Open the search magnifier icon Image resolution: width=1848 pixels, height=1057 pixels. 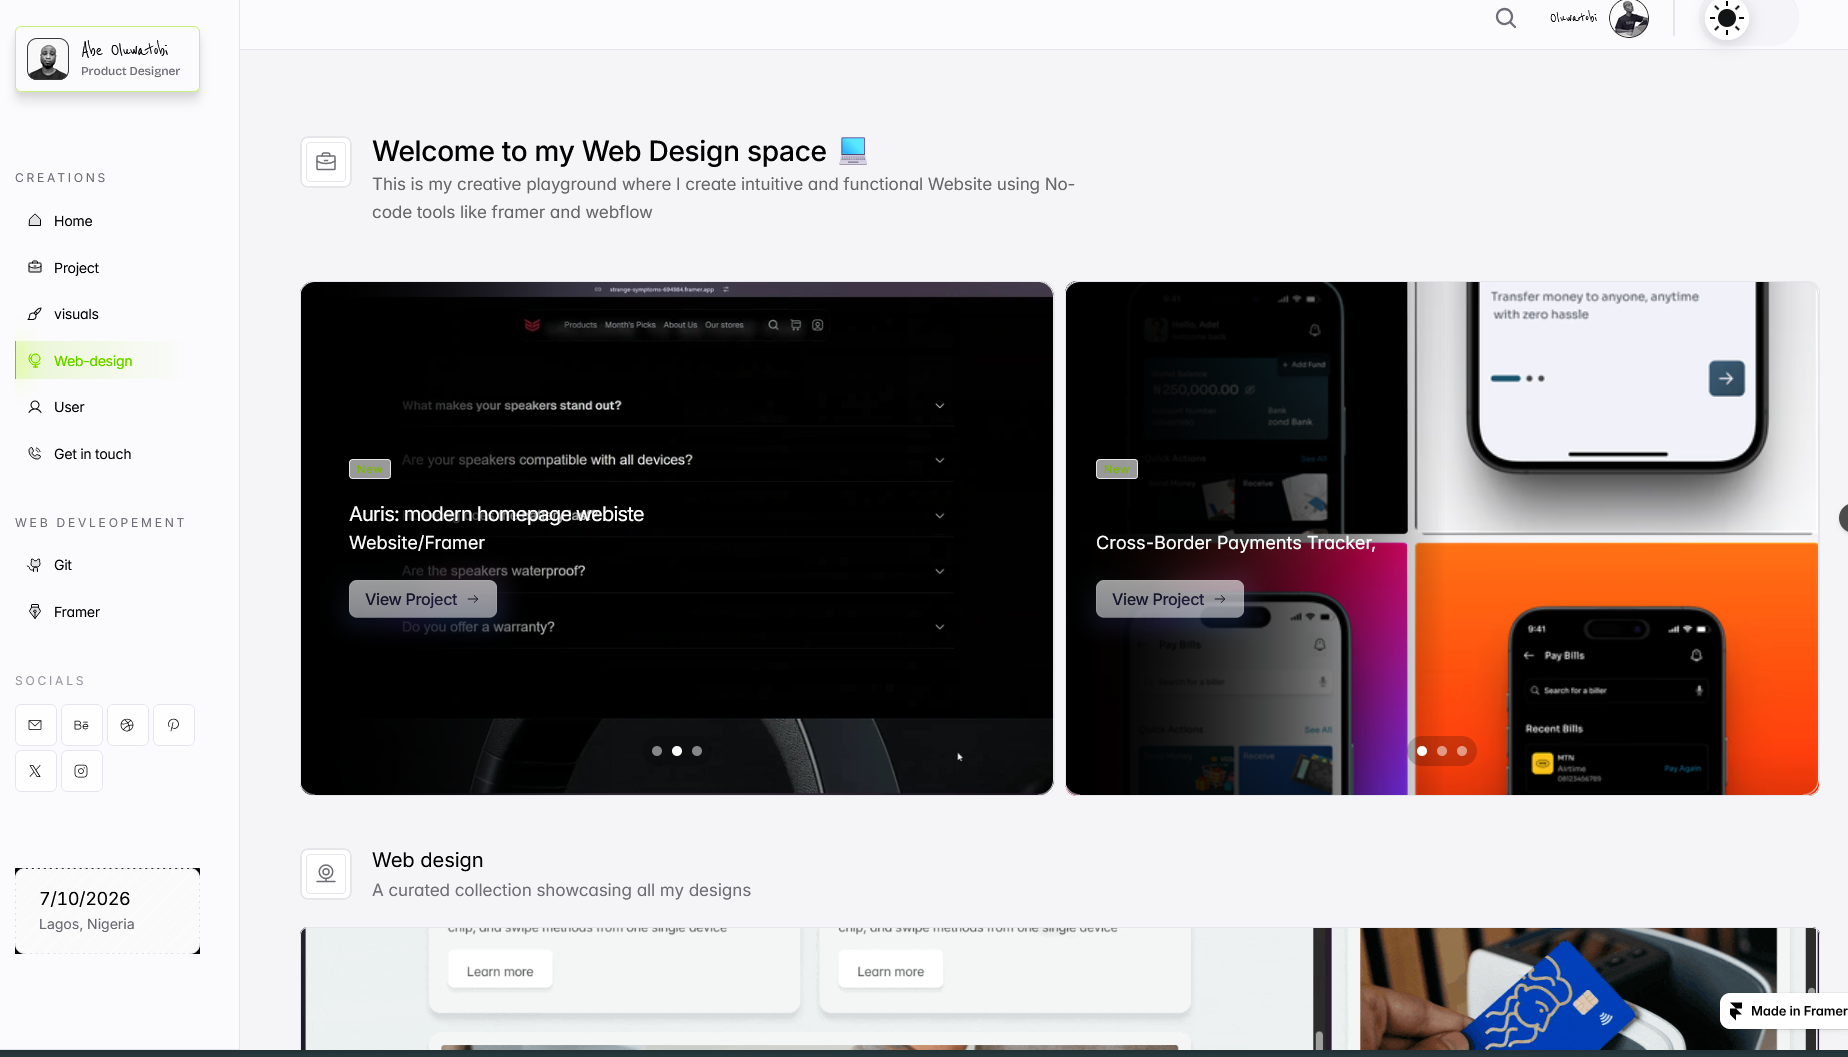click(x=1505, y=18)
